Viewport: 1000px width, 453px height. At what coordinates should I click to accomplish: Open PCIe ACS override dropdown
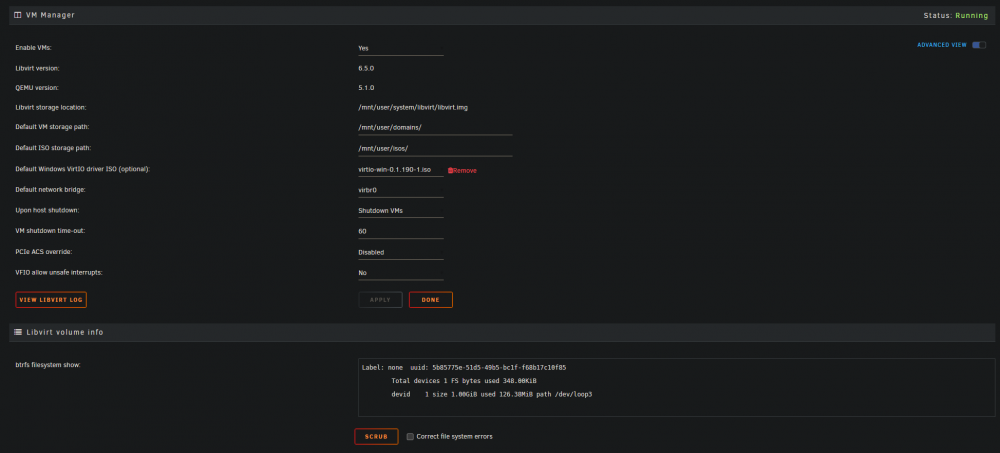401,252
